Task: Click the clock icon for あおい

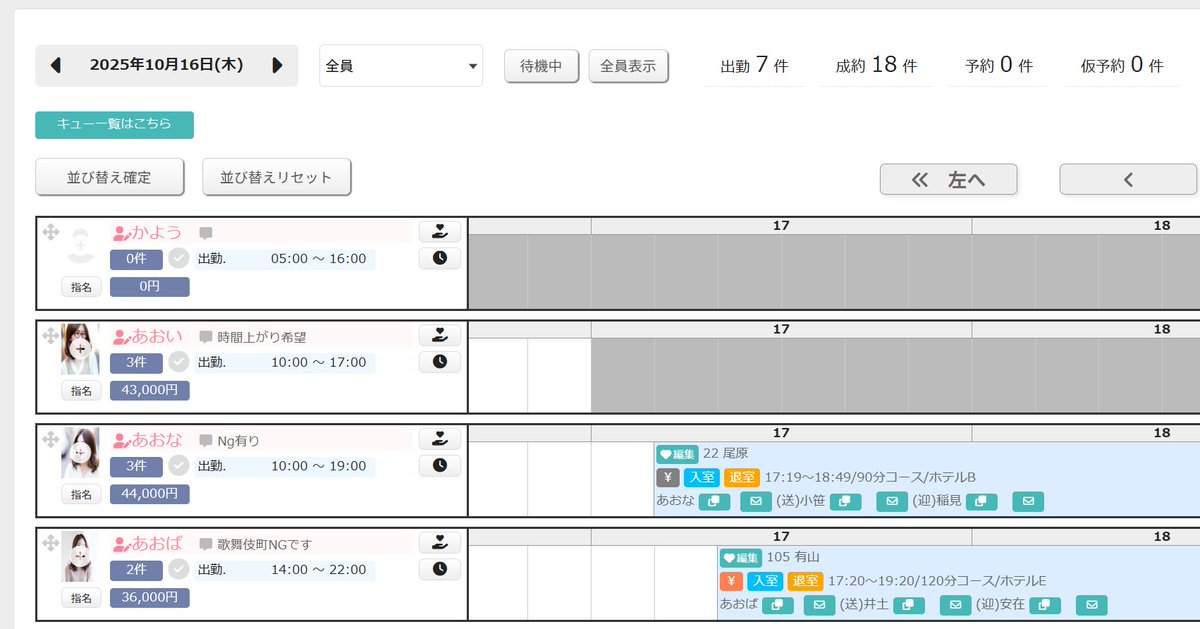Action: [440, 362]
